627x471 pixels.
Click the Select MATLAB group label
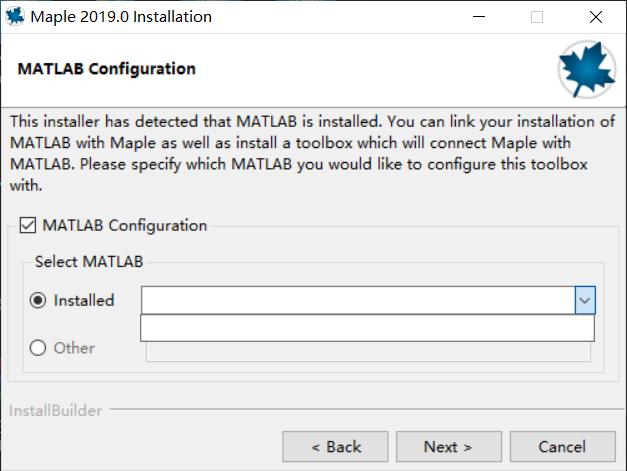[x=89, y=262]
